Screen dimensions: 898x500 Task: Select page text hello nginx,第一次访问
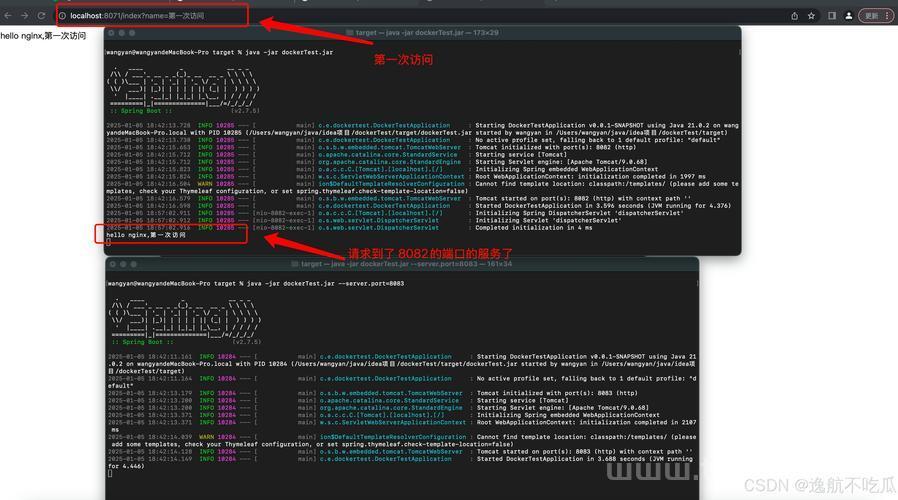tap(43, 36)
